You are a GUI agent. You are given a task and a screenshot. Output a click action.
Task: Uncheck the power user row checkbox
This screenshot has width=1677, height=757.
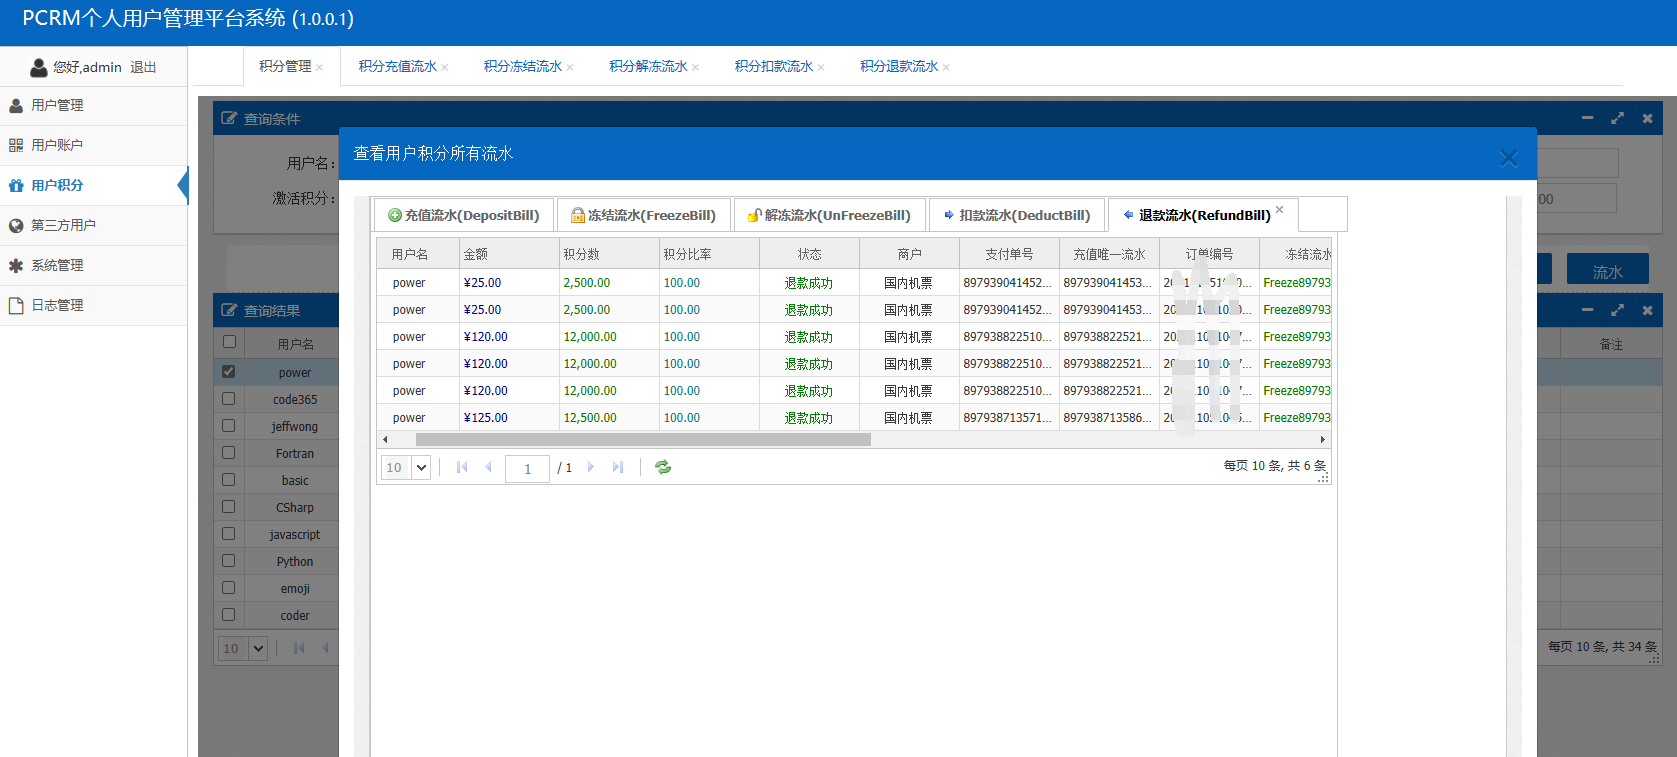(x=229, y=372)
